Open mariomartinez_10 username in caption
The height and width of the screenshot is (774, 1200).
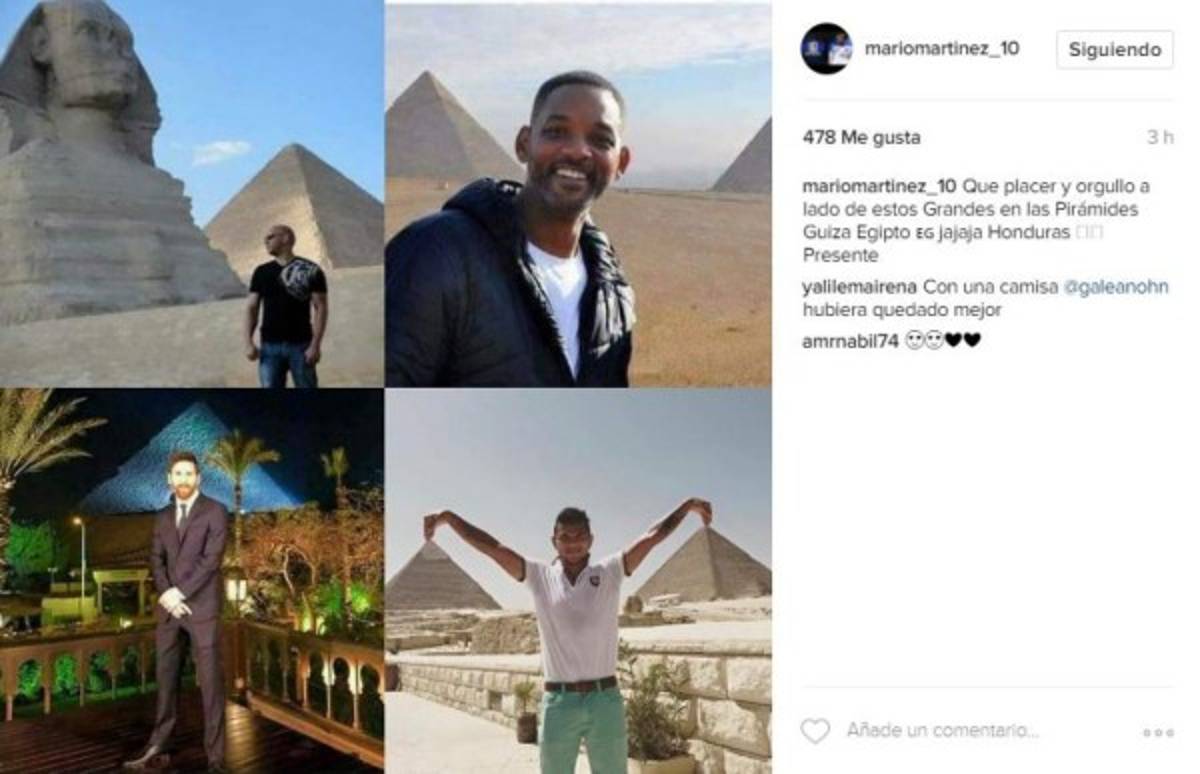[879, 187]
